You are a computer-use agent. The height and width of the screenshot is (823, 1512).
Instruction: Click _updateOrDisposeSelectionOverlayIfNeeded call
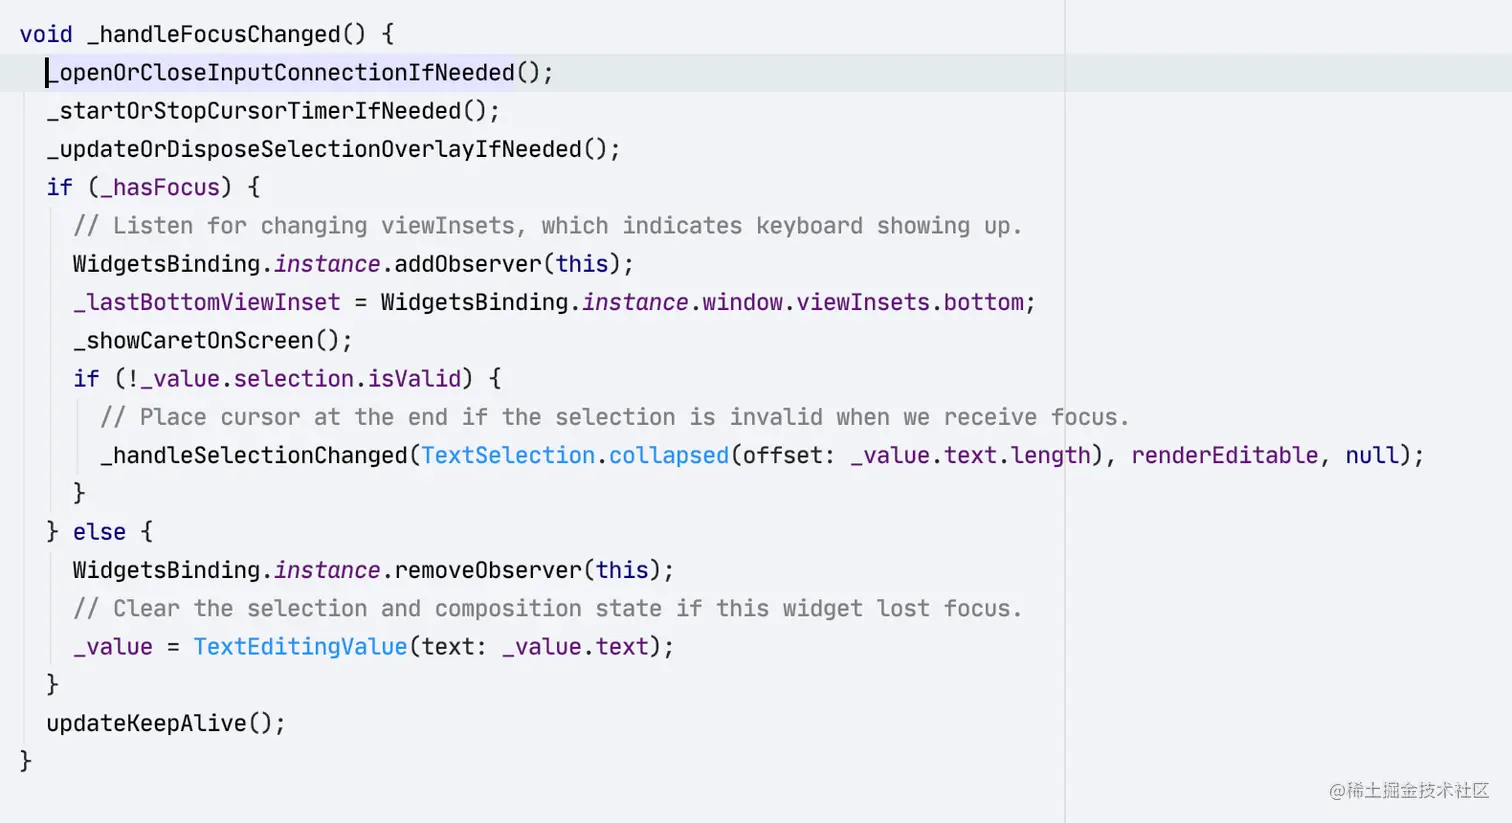tap(314, 149)
